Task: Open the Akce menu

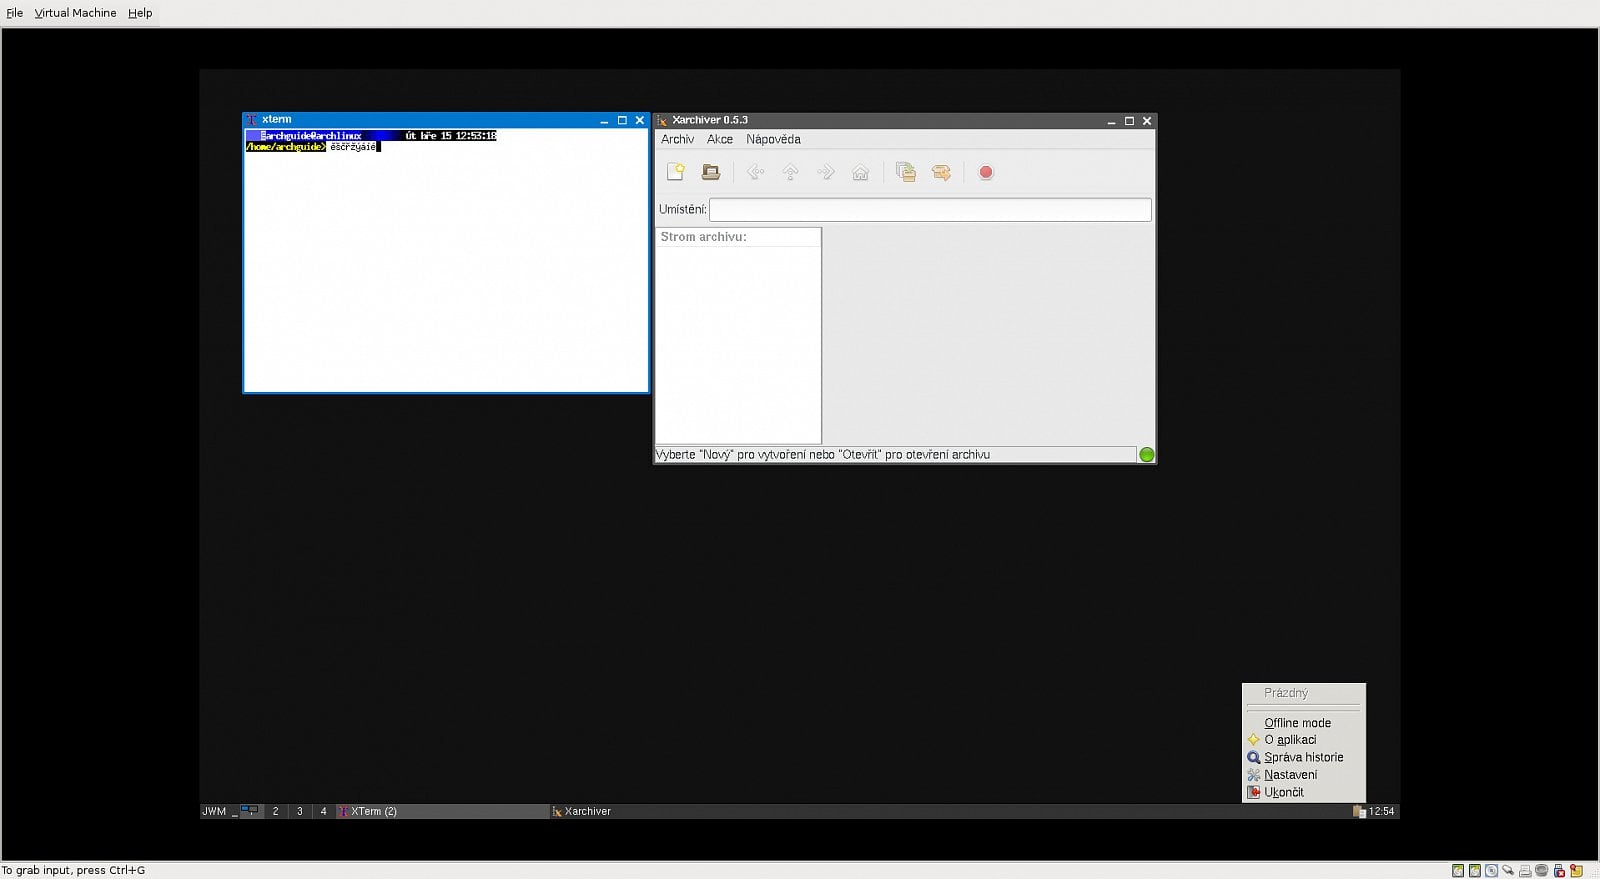Action: pyautogui.click(x=720, y=140)
